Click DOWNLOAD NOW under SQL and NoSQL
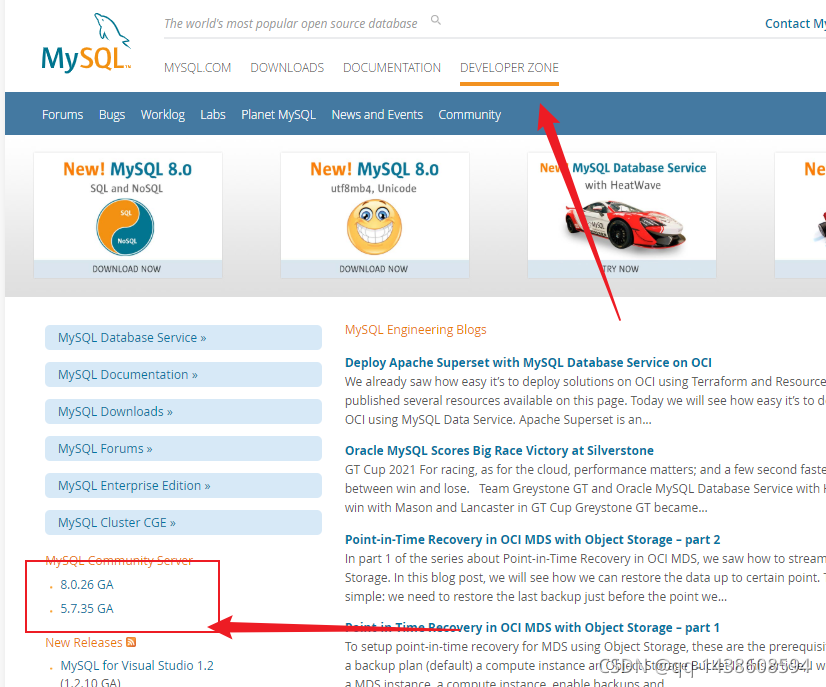Screen dimensions: 826x687 tap(127, 269)
